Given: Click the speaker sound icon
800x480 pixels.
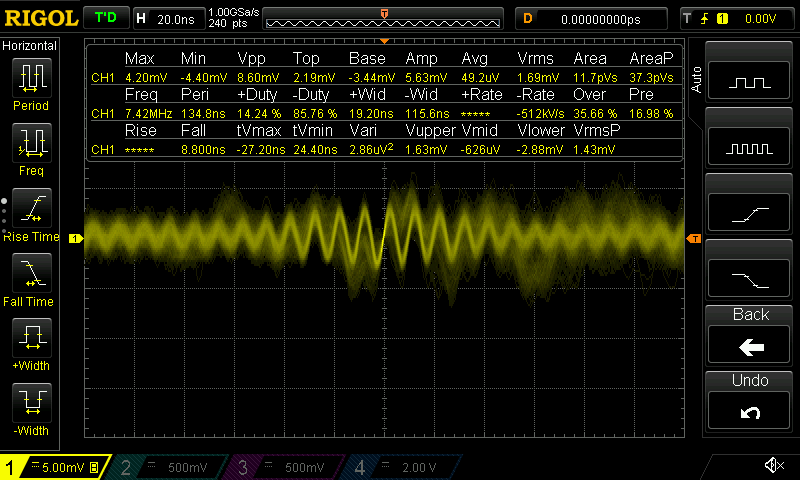Looking at the screenshot, I should tap(773, 466).
